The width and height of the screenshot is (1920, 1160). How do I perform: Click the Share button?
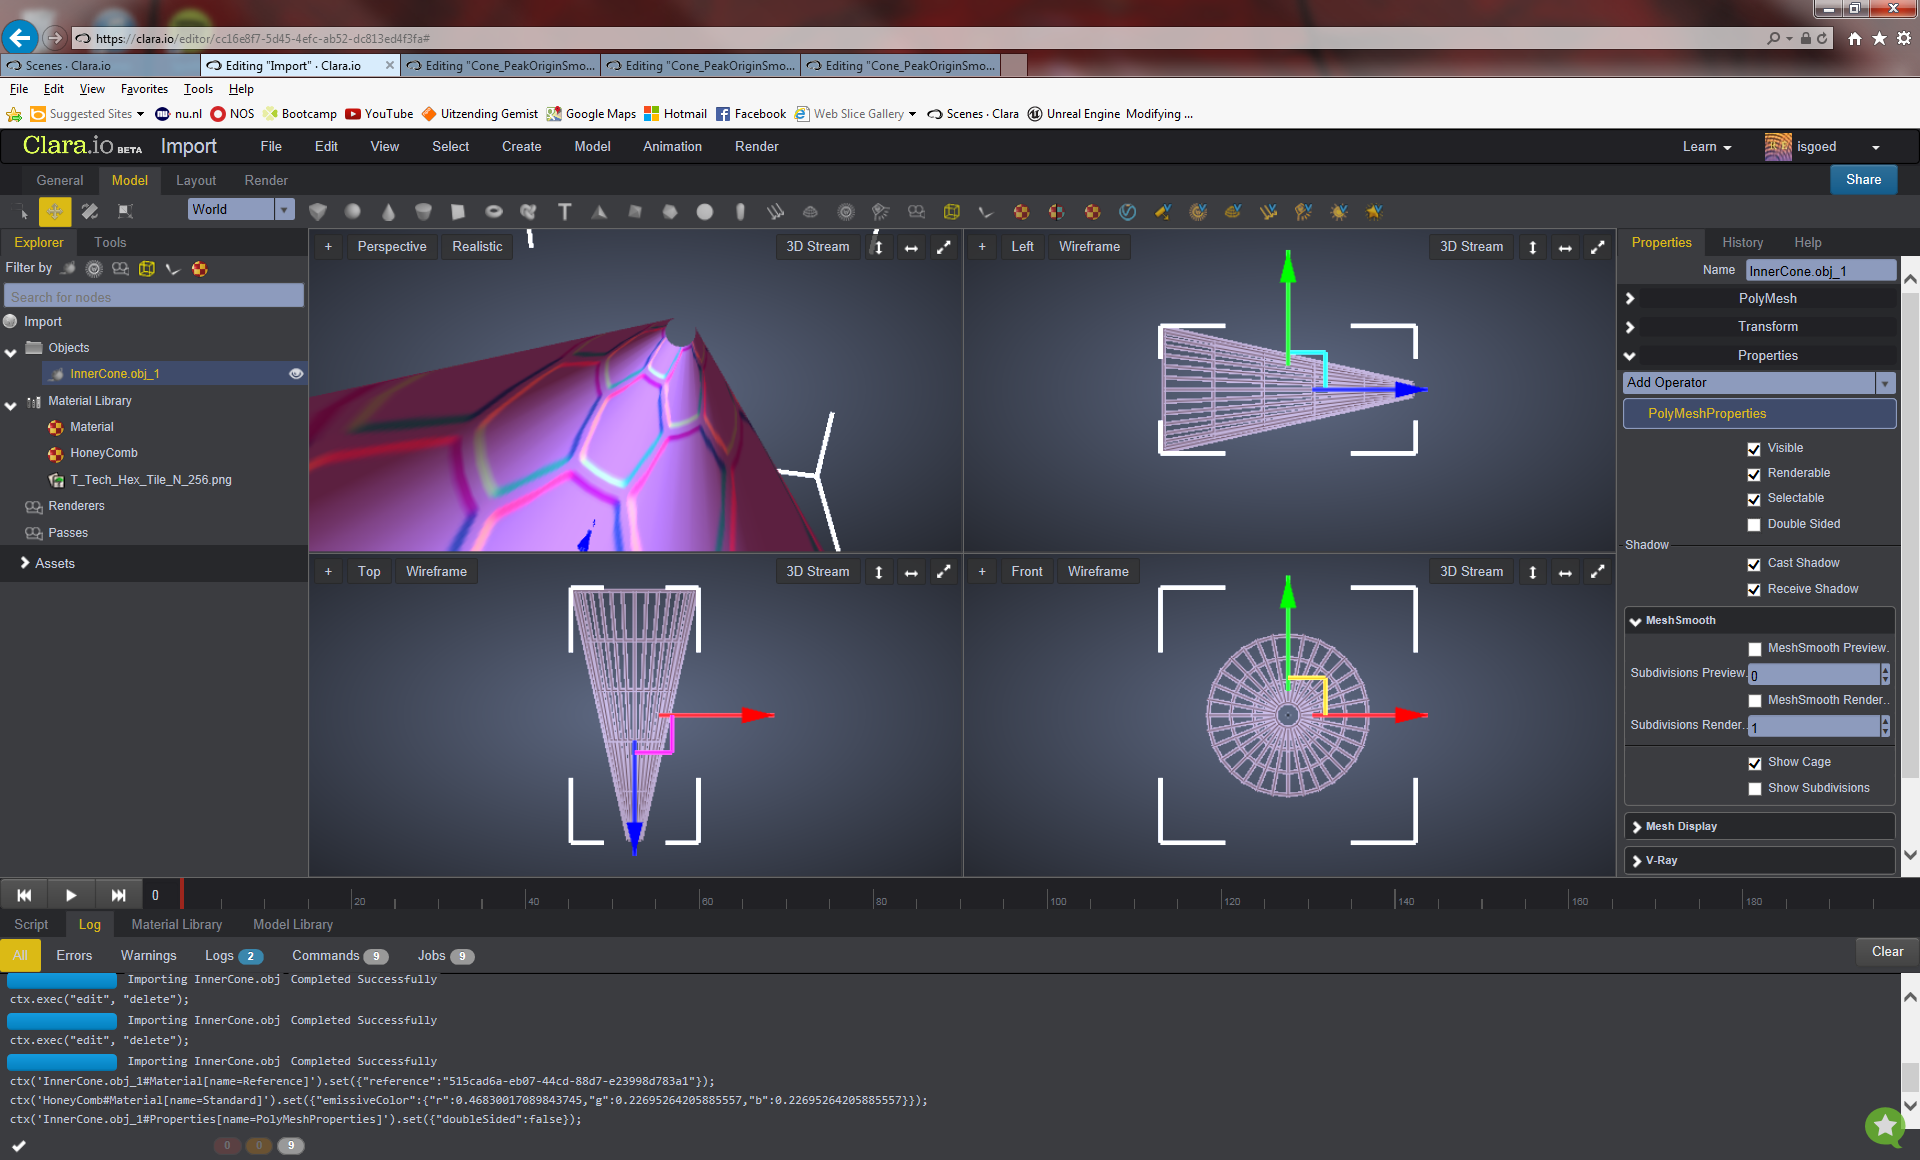click(x=1862, y=180)
